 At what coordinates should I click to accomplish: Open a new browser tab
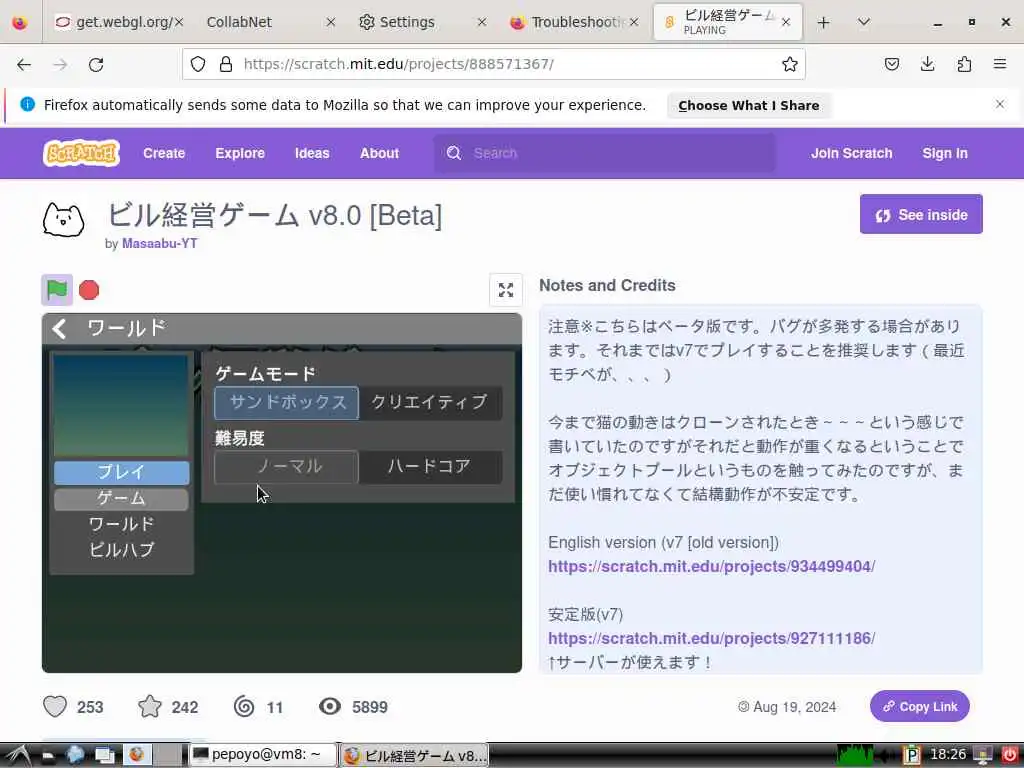tap(824, 23)
